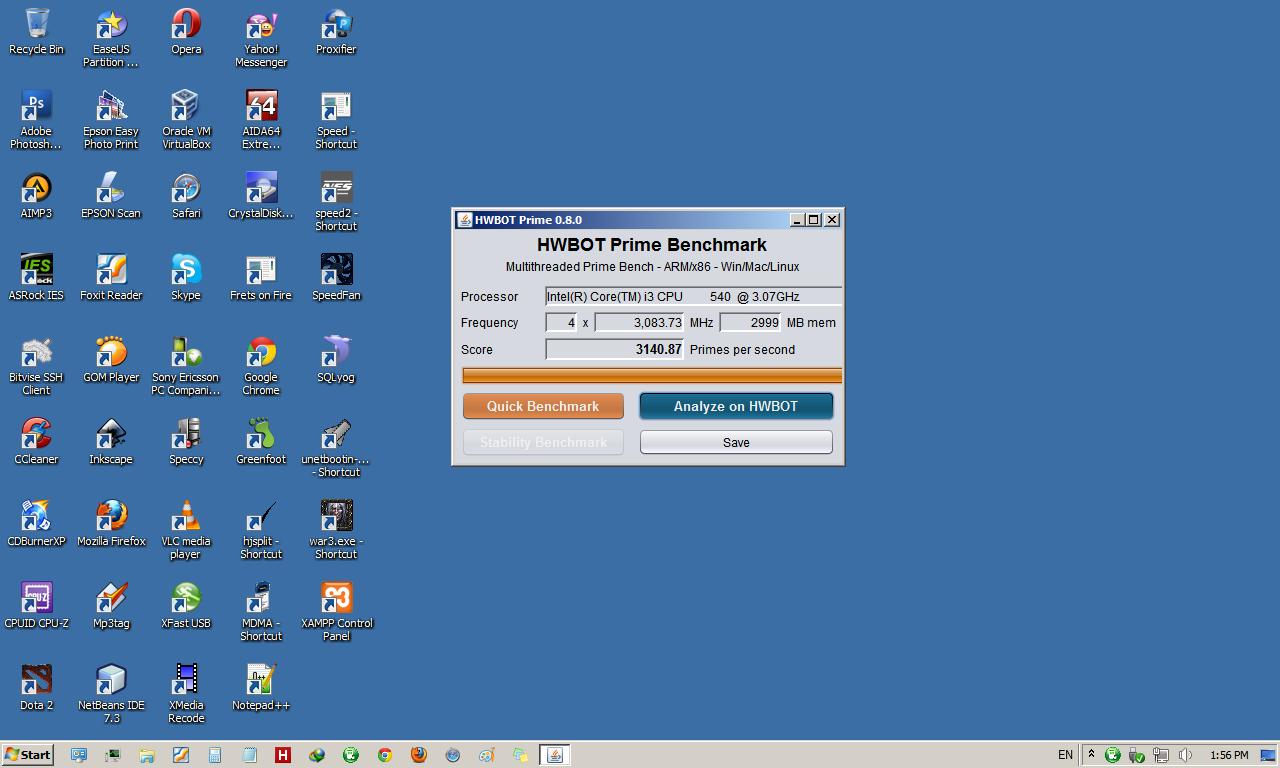Select the VLC media player icon
Viewport: 1280px width, 768px height.
[x=186, y=530]
